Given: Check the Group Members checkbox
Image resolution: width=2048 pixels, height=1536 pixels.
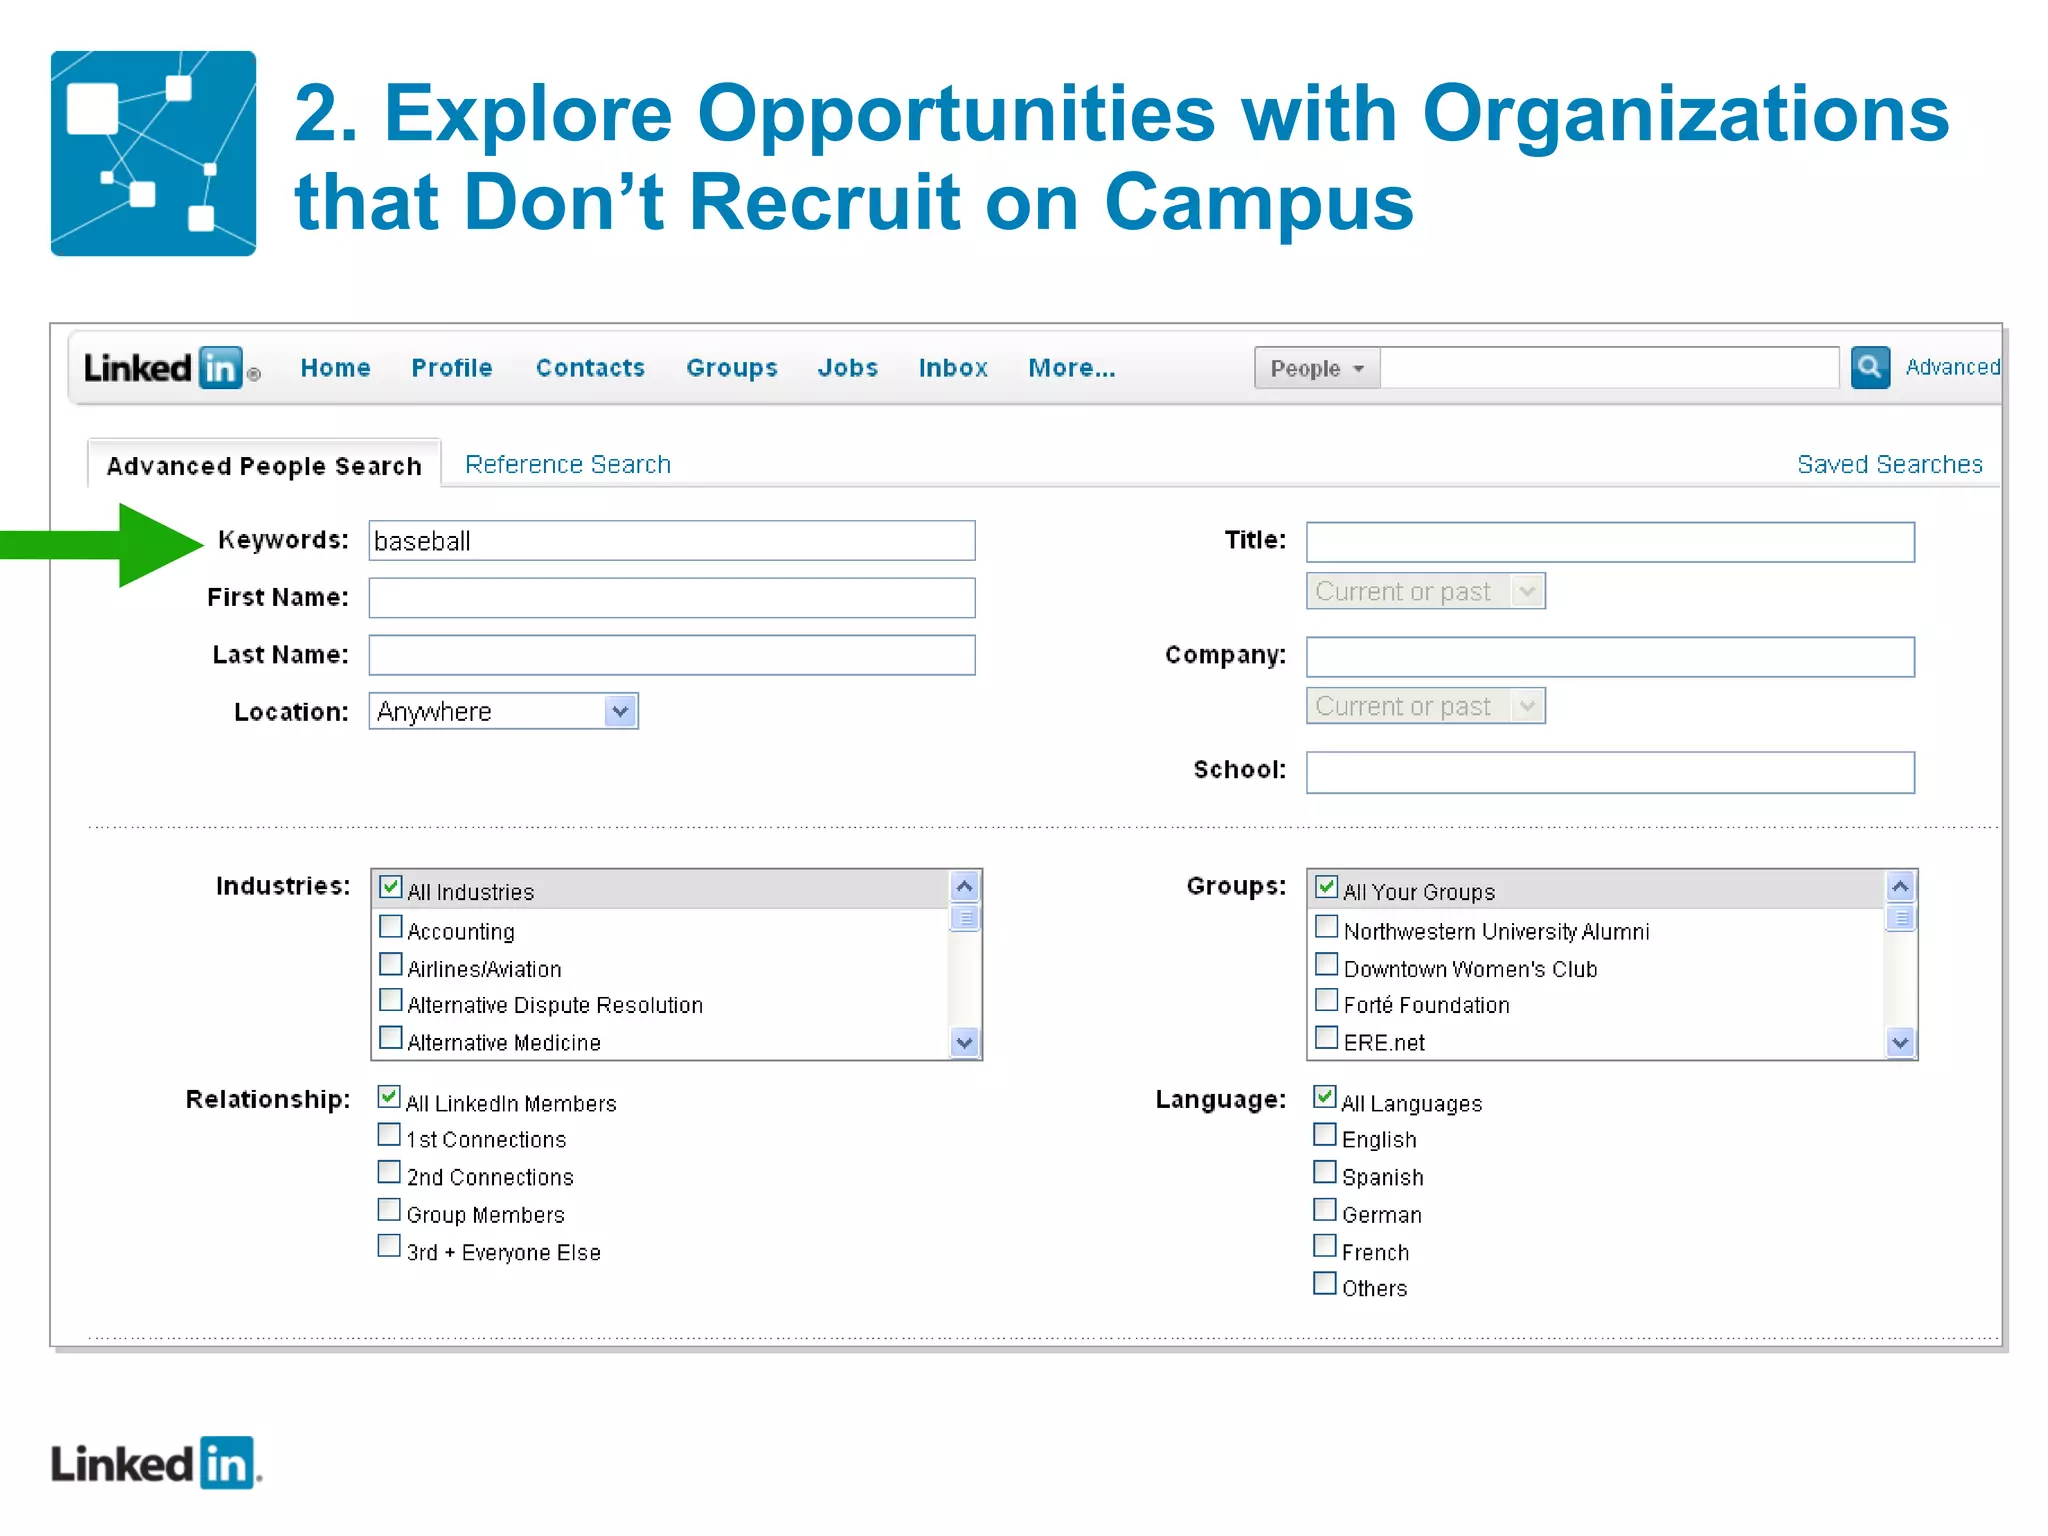Looking at the screenshot, I should pyautogui.click(x=389, y=1210).
